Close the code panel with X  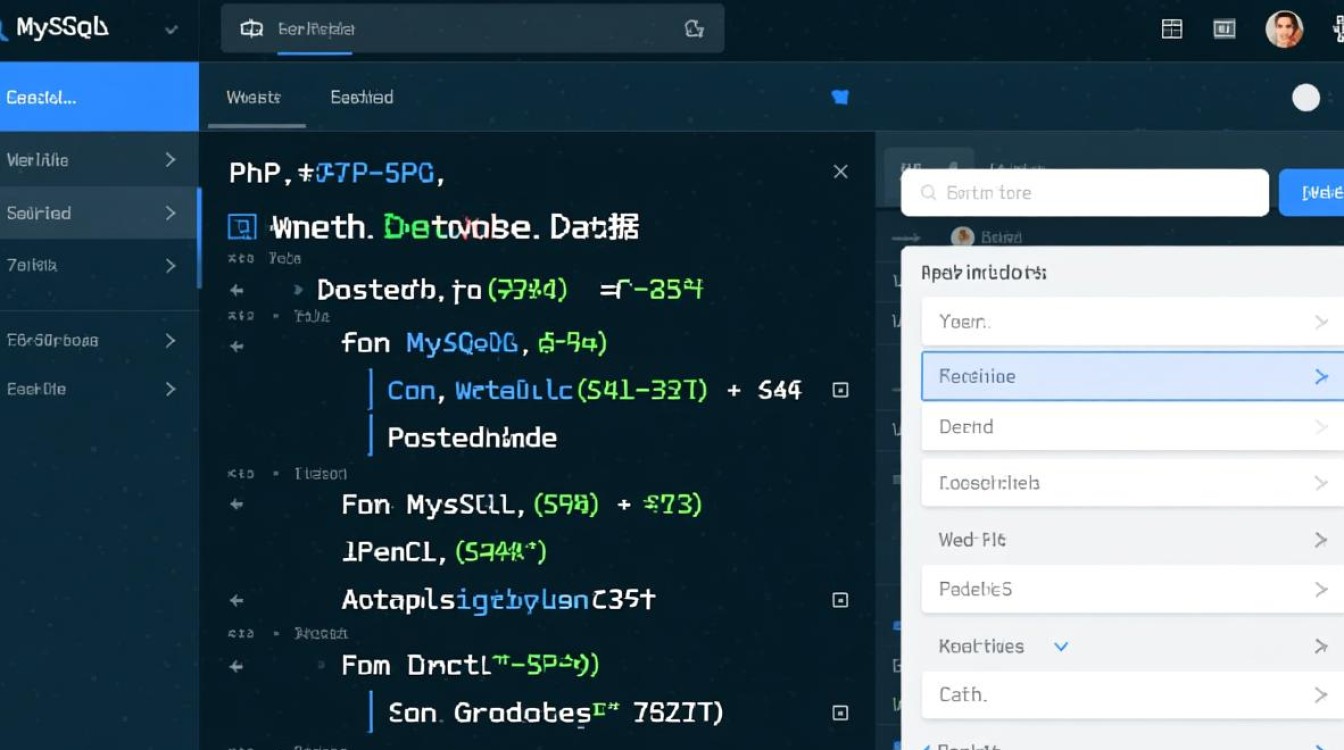tap(840, 172)
